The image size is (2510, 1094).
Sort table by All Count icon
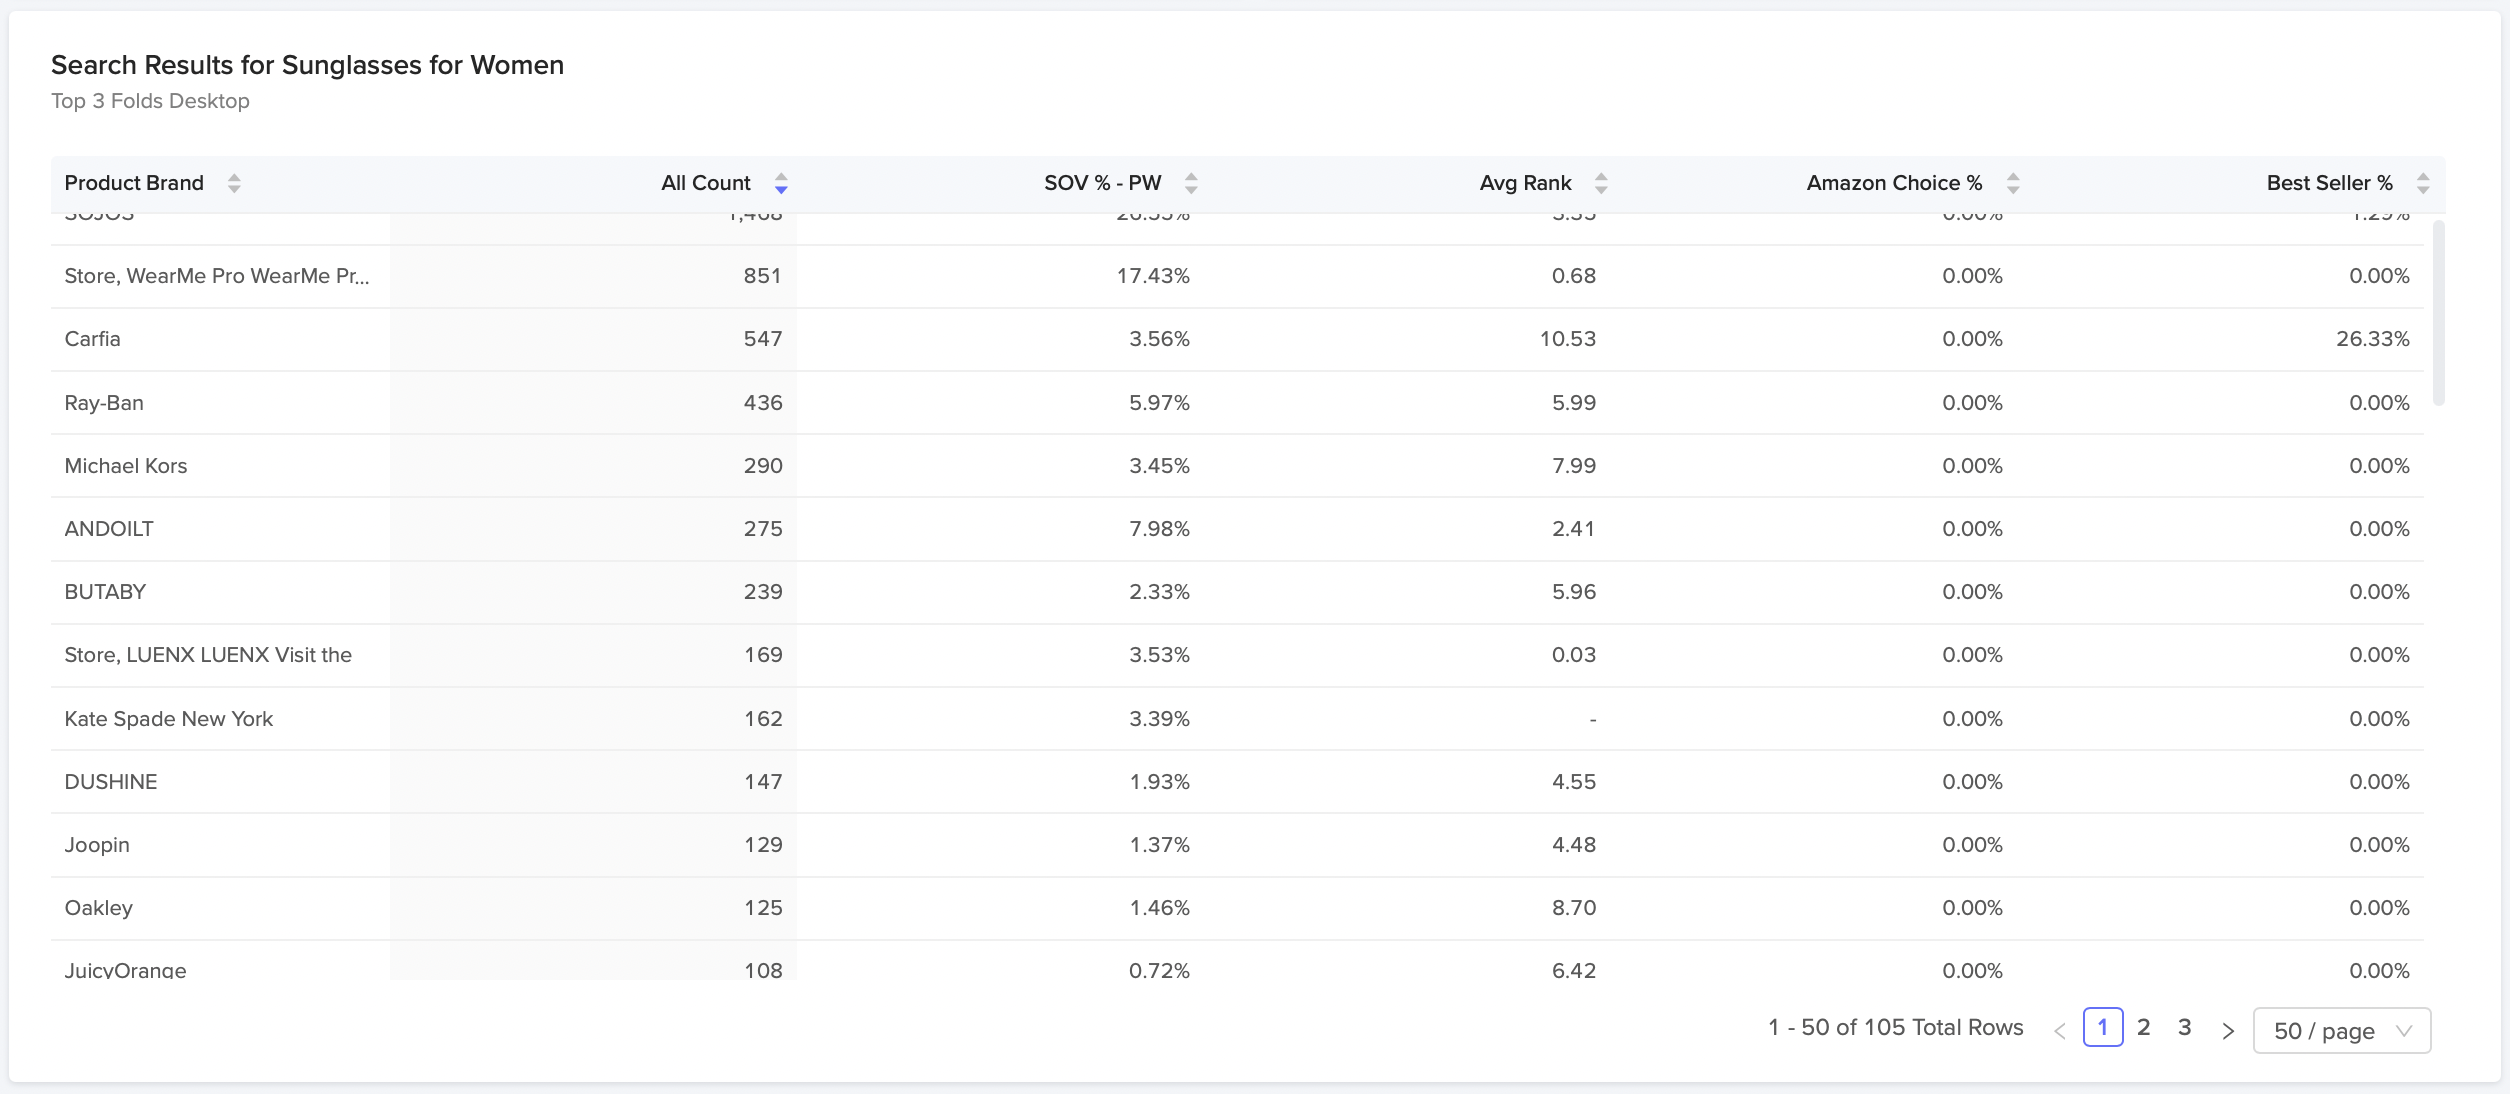[x=781, y=183]
